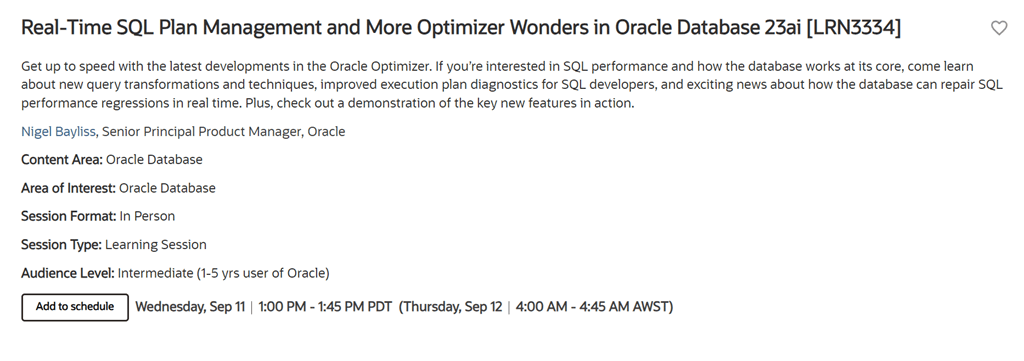Click the session description paragraph
The image size is (1024, 361).
coord(511,85)
